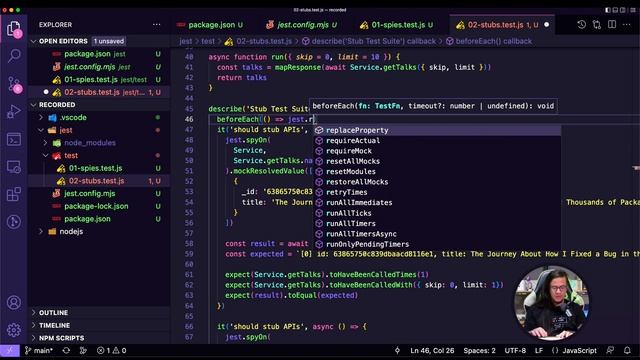Switch to the jest.config.mjs tab
Viewport: 640px width, 360px height.
[x=301, y=25]
